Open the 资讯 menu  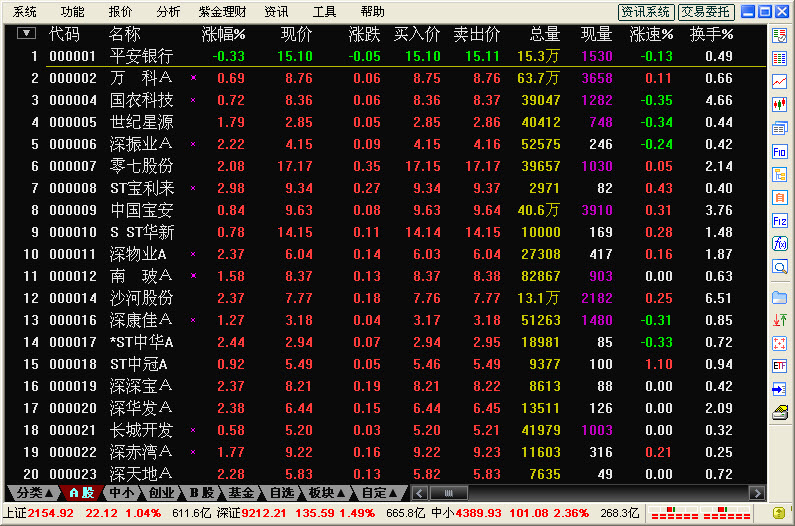coord(276,11)
